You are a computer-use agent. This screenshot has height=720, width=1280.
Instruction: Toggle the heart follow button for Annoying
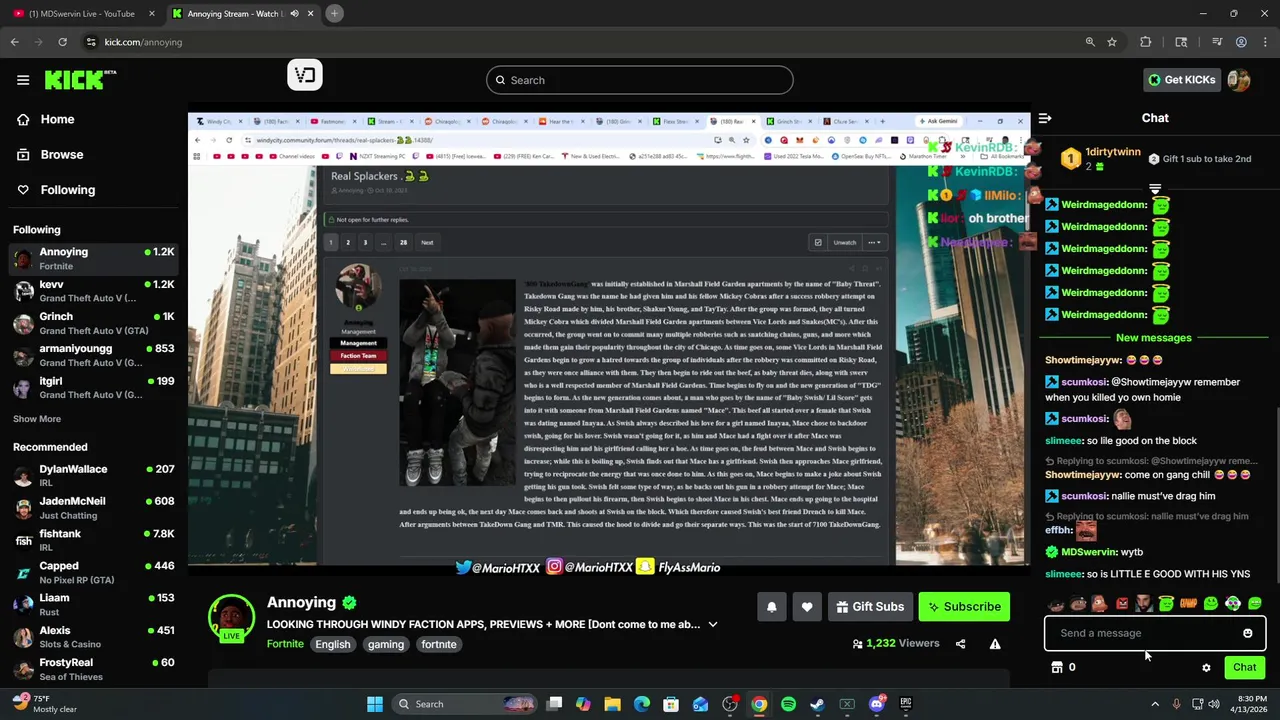(x=807, y=606)
